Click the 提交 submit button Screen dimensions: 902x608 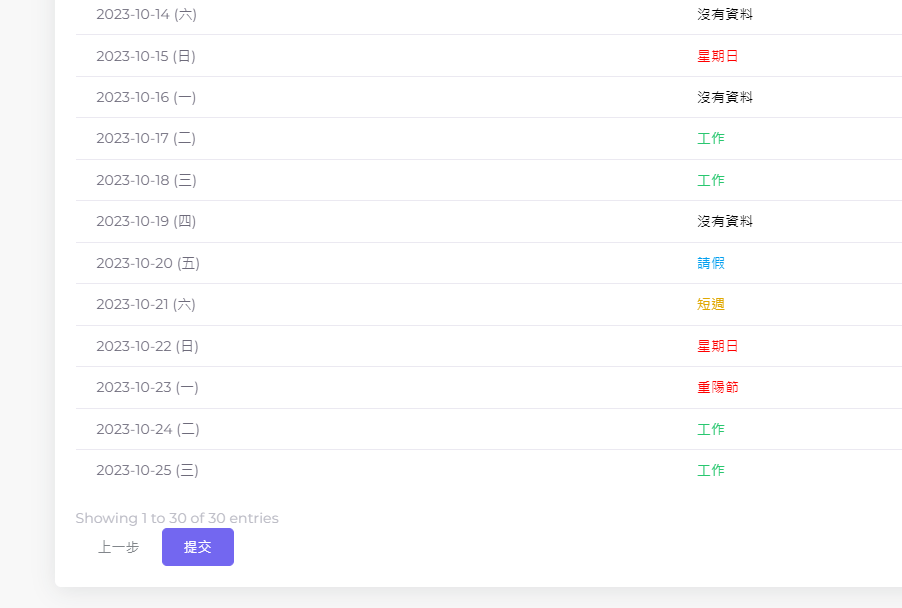tap(197, 547)
